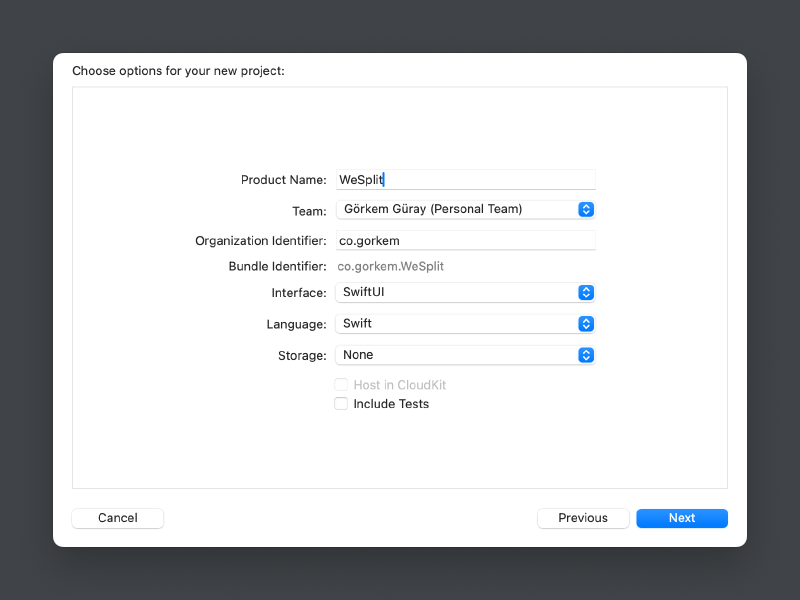800x600 pixels.
Task: Click the Host in CloudKit label text
Action: tap(399, 385)
